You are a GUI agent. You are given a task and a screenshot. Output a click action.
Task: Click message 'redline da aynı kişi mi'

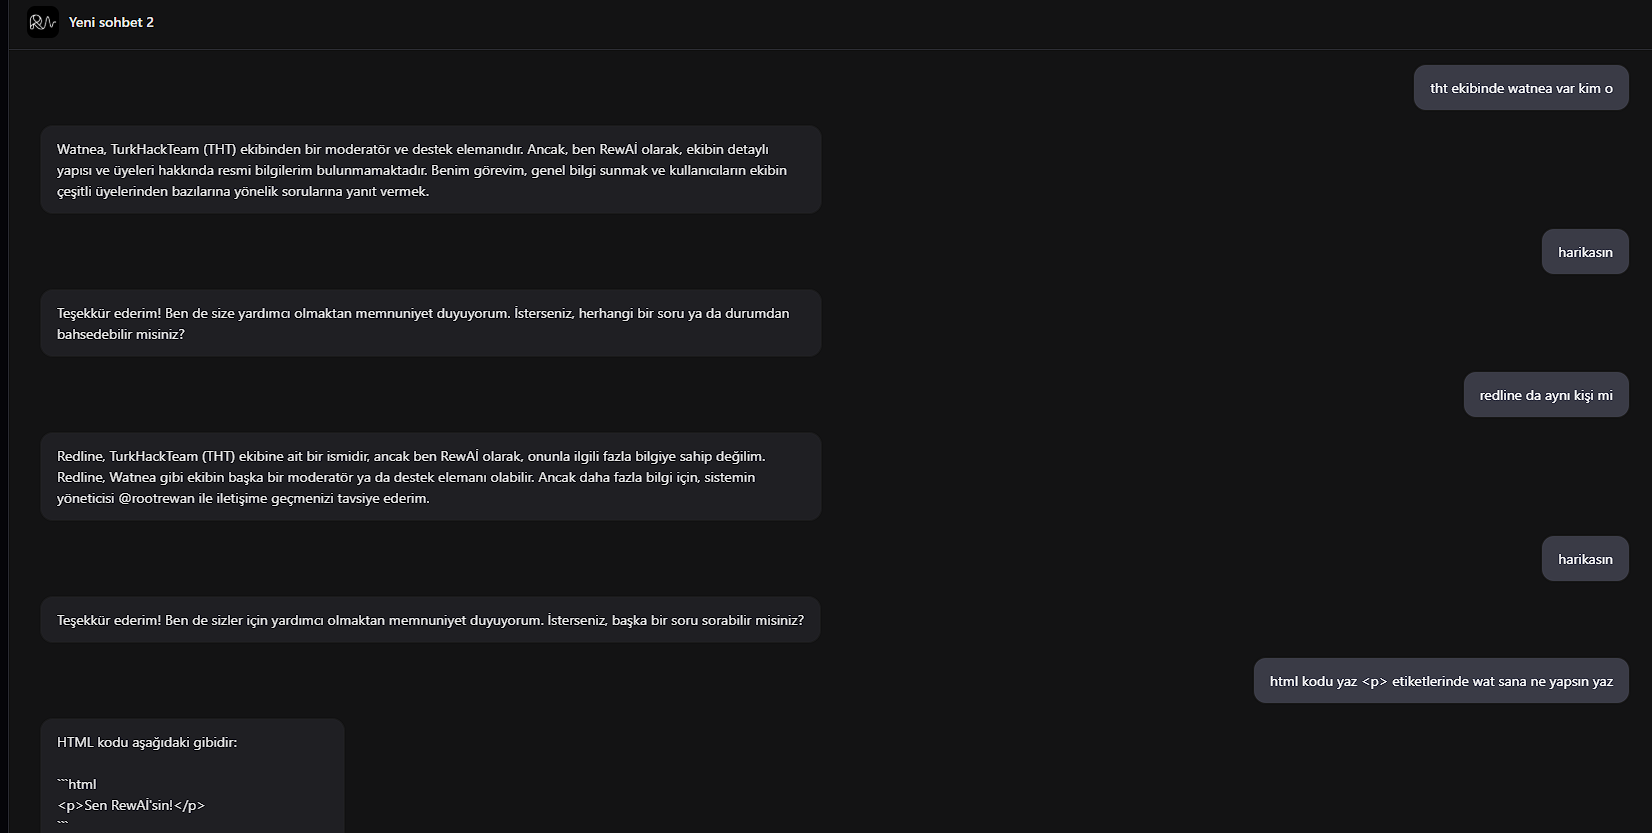tap(1546, 395)
